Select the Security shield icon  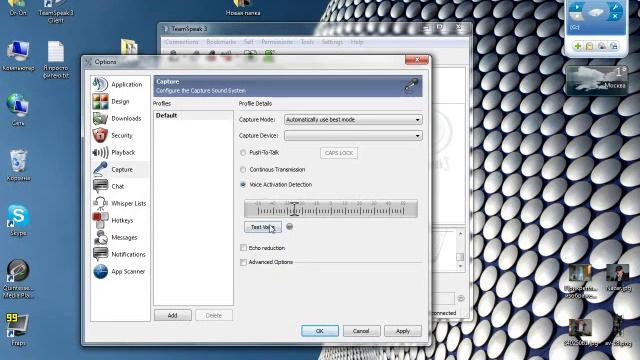coord(100,135)
